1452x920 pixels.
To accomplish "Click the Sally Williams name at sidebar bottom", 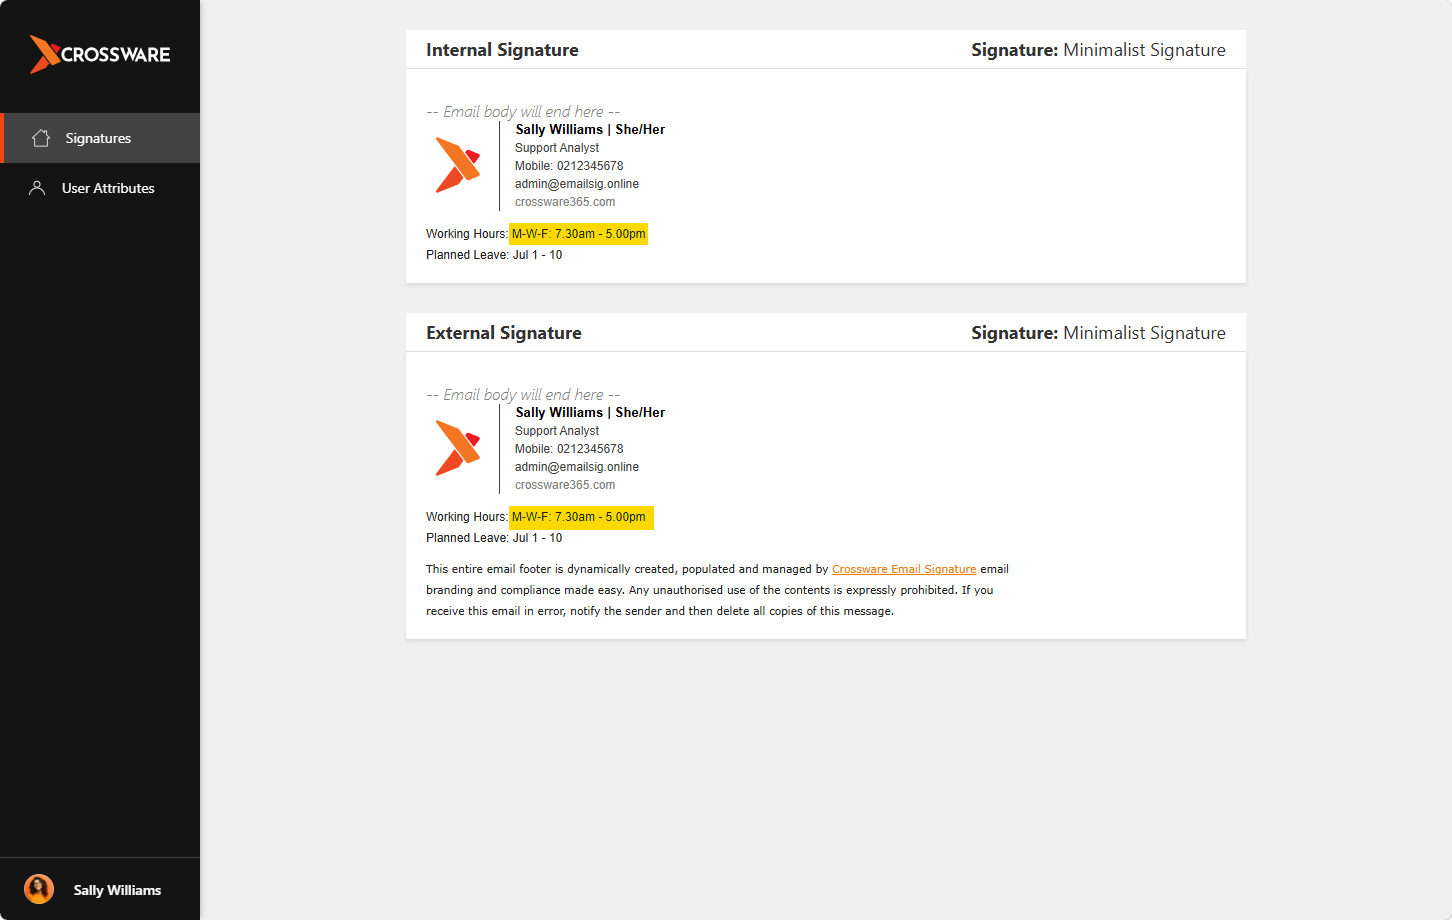I will click(117, 890).
